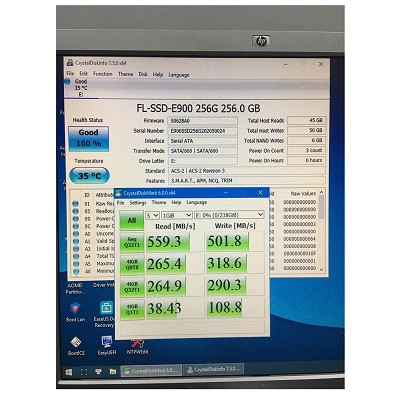This screenshot has height=400, width=400.
Task: Click the 559.3 sequential read result
Action: tap(175, 242)
